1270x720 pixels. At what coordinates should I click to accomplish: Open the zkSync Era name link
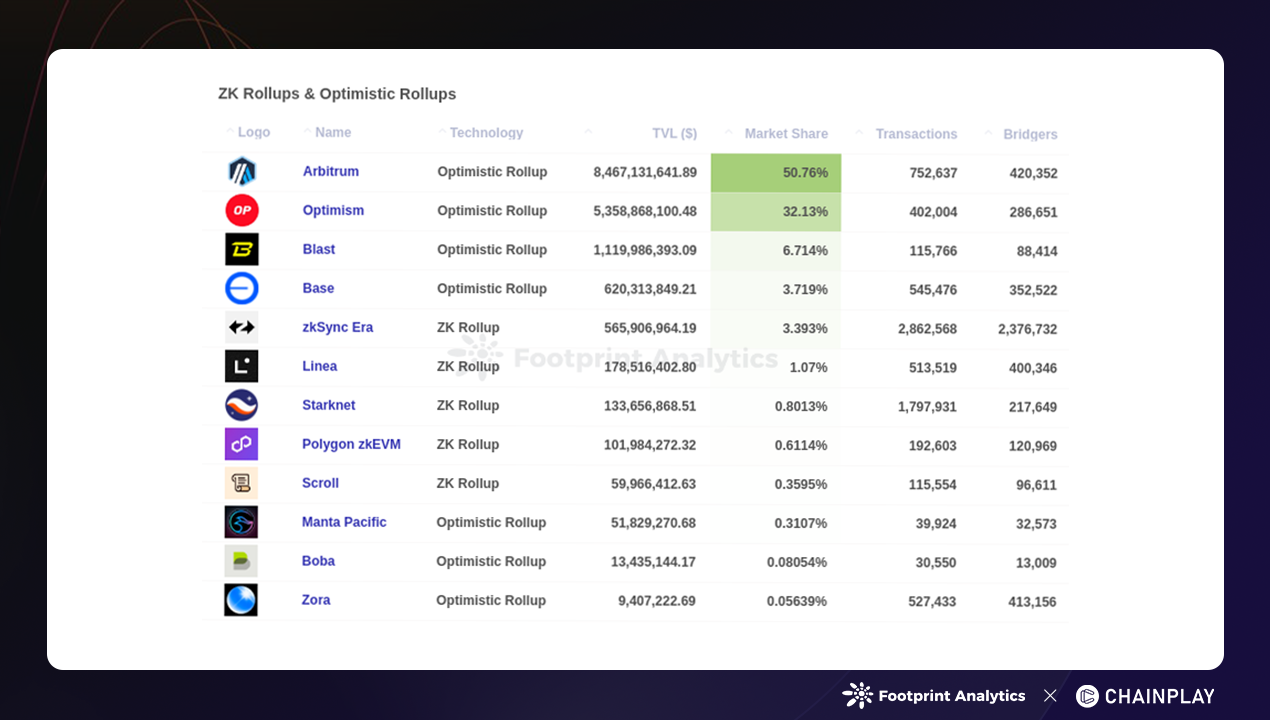coord(338,327)
